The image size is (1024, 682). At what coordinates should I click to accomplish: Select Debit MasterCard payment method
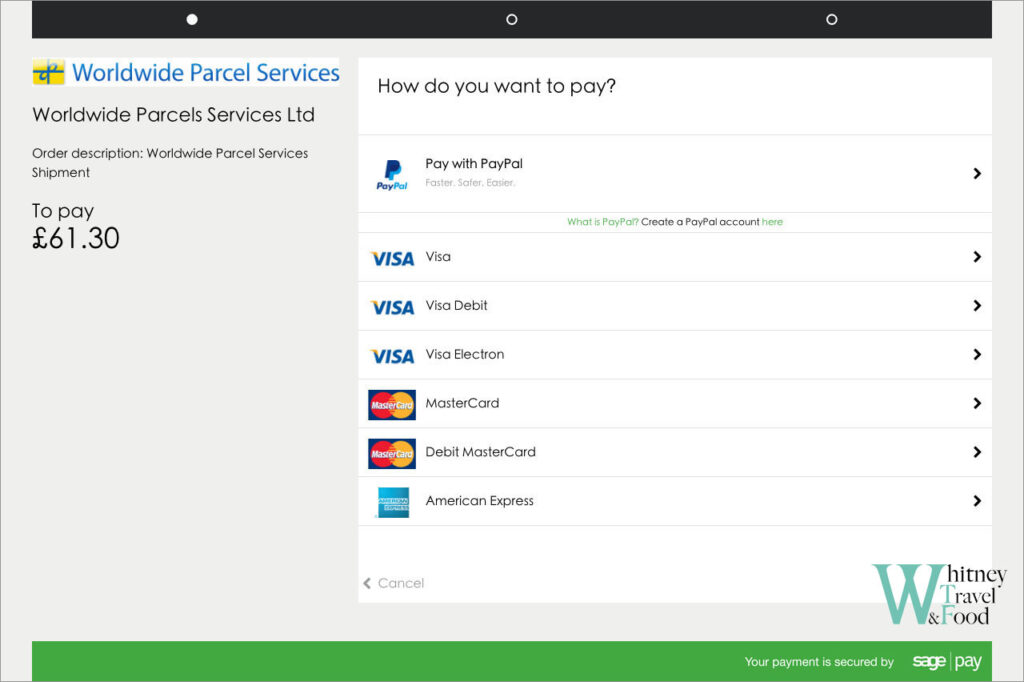(x=675, y=453)
